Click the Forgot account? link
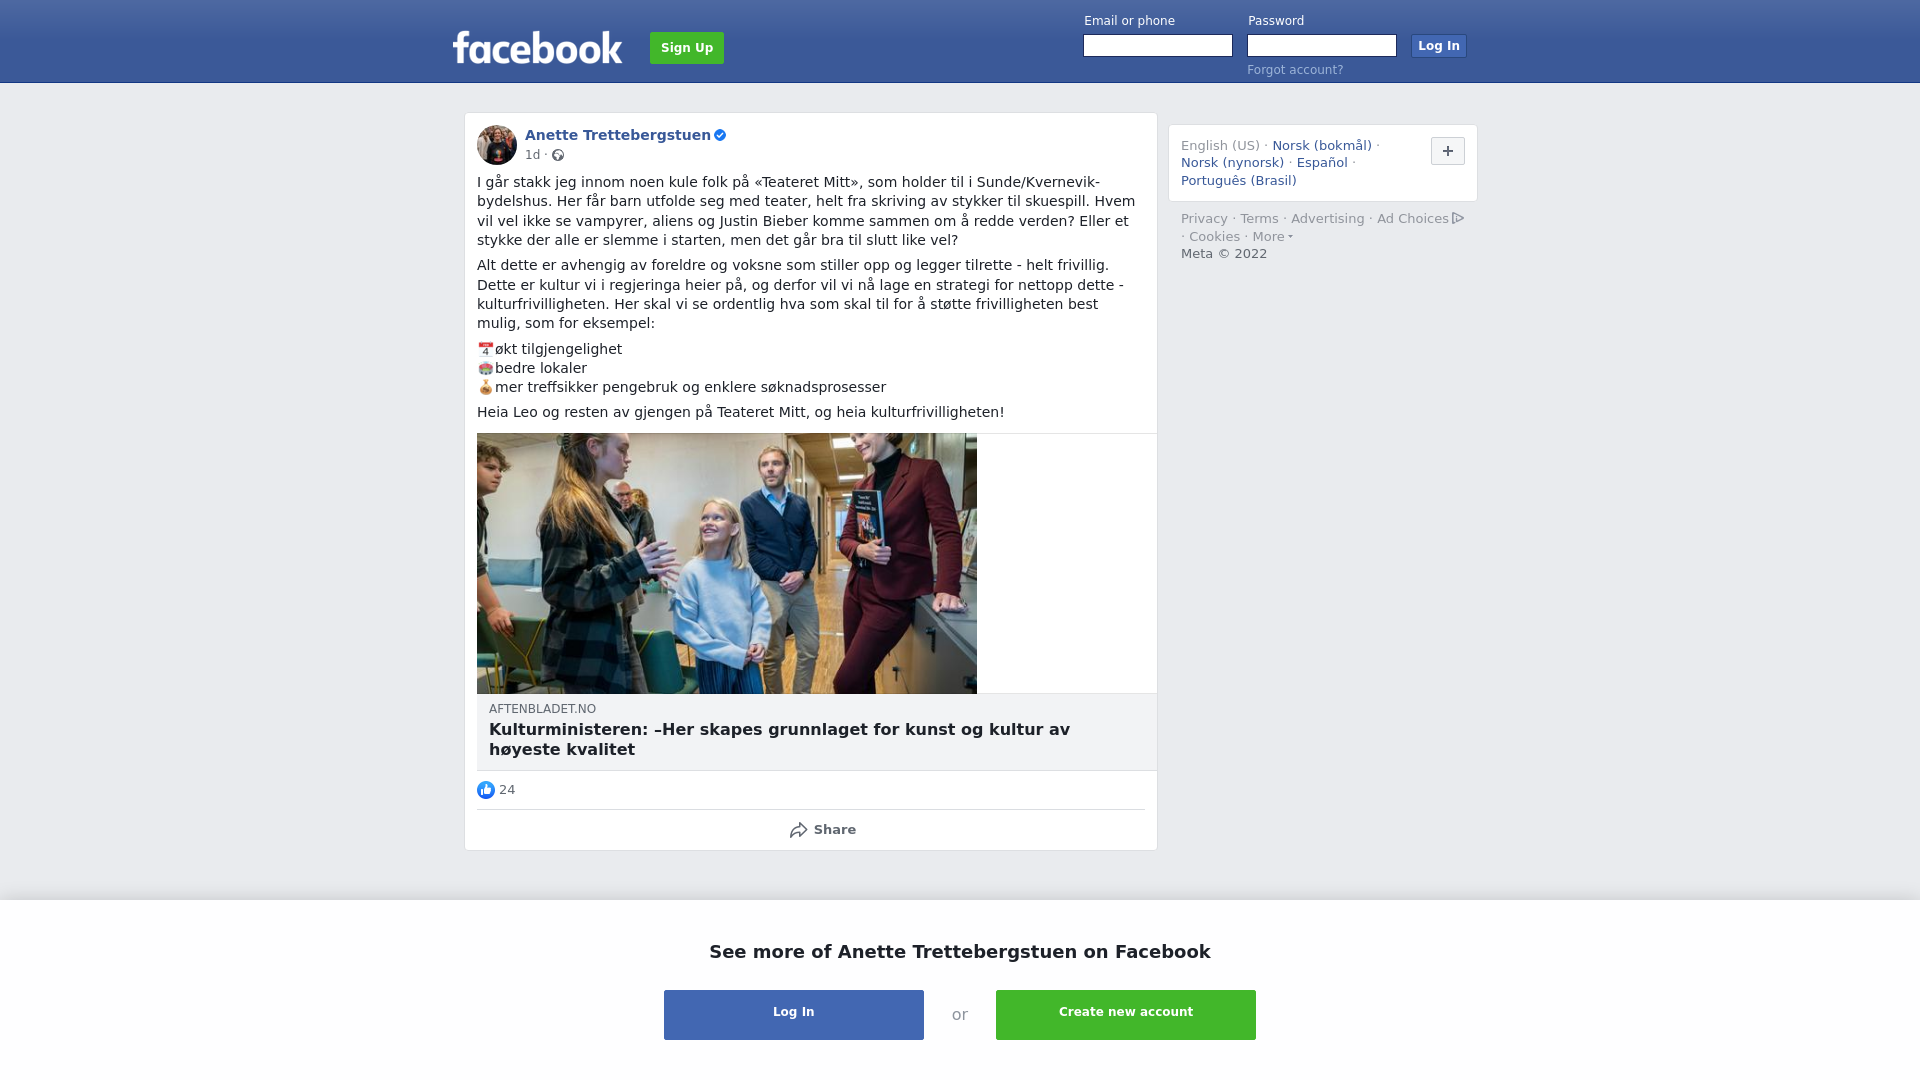This screenshot has width=1920, height=1080. coord(1295,70)
